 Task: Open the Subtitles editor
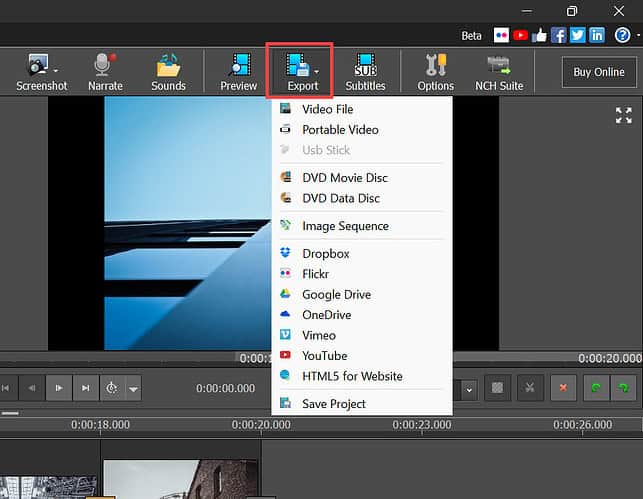pos(365,66)
